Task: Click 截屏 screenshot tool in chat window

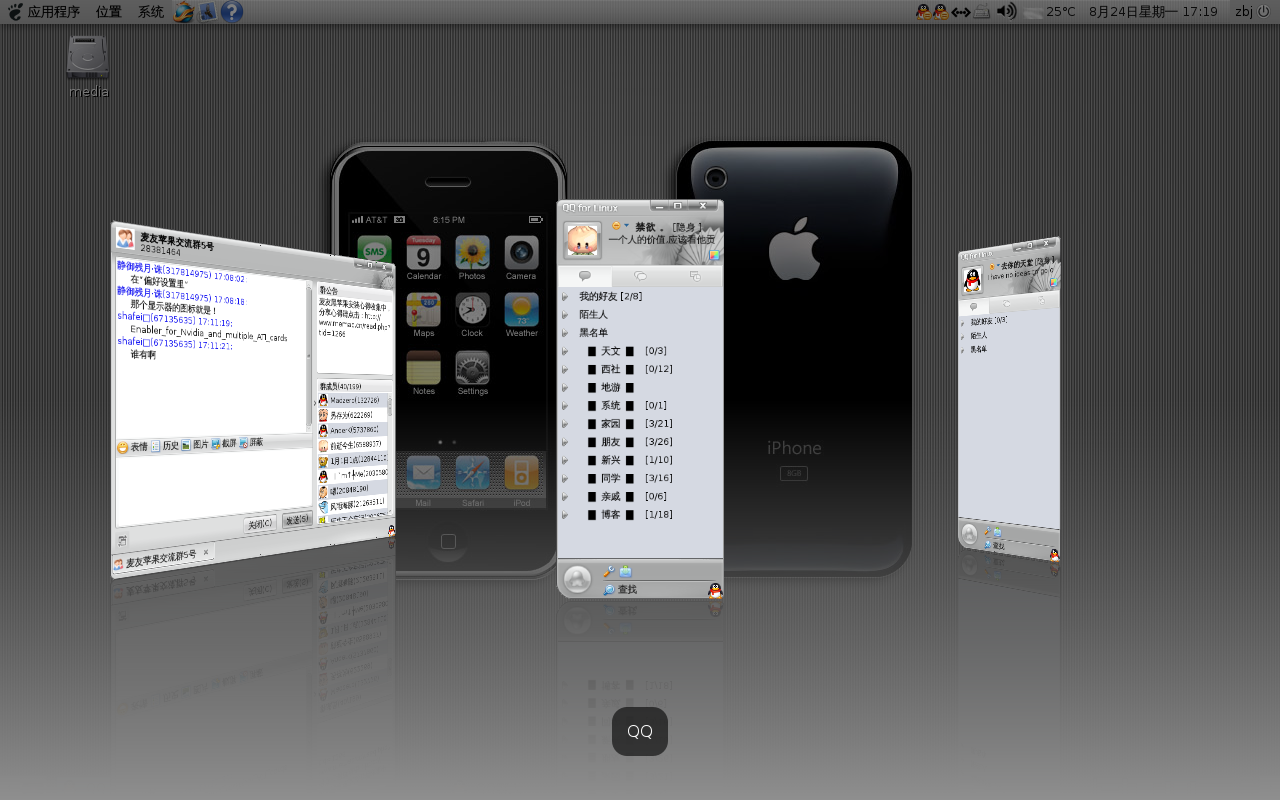Action: pyautogui.click(x=223, y=443)
